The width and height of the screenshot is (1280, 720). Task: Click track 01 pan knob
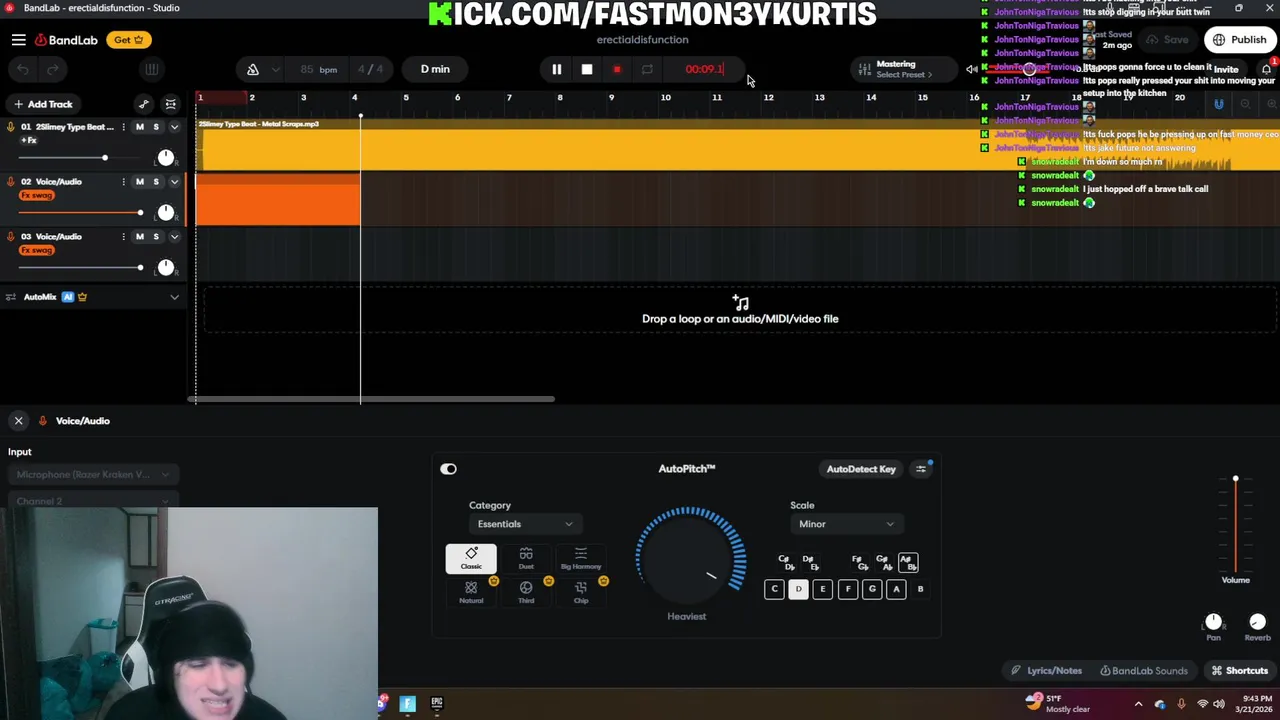click(166, 158)
